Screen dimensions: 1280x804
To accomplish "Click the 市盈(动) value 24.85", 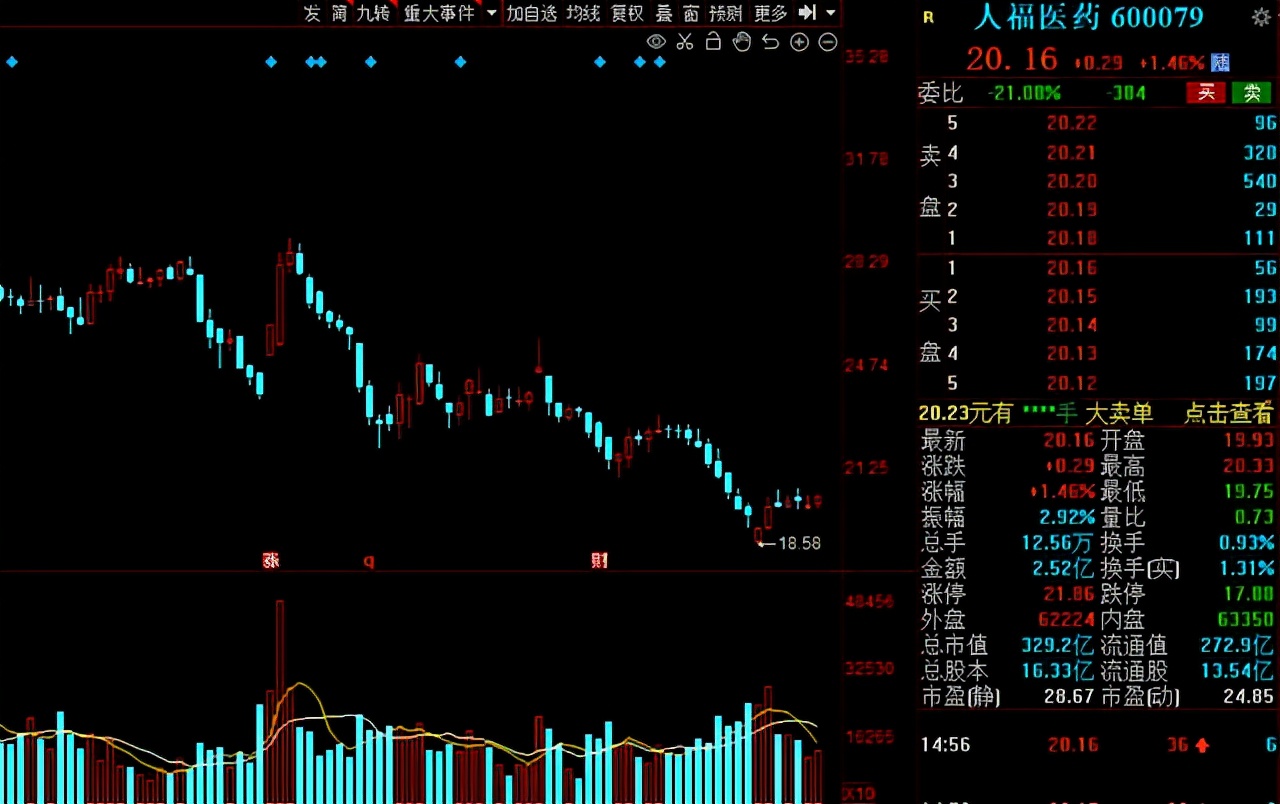I will tap(1249, 697).
